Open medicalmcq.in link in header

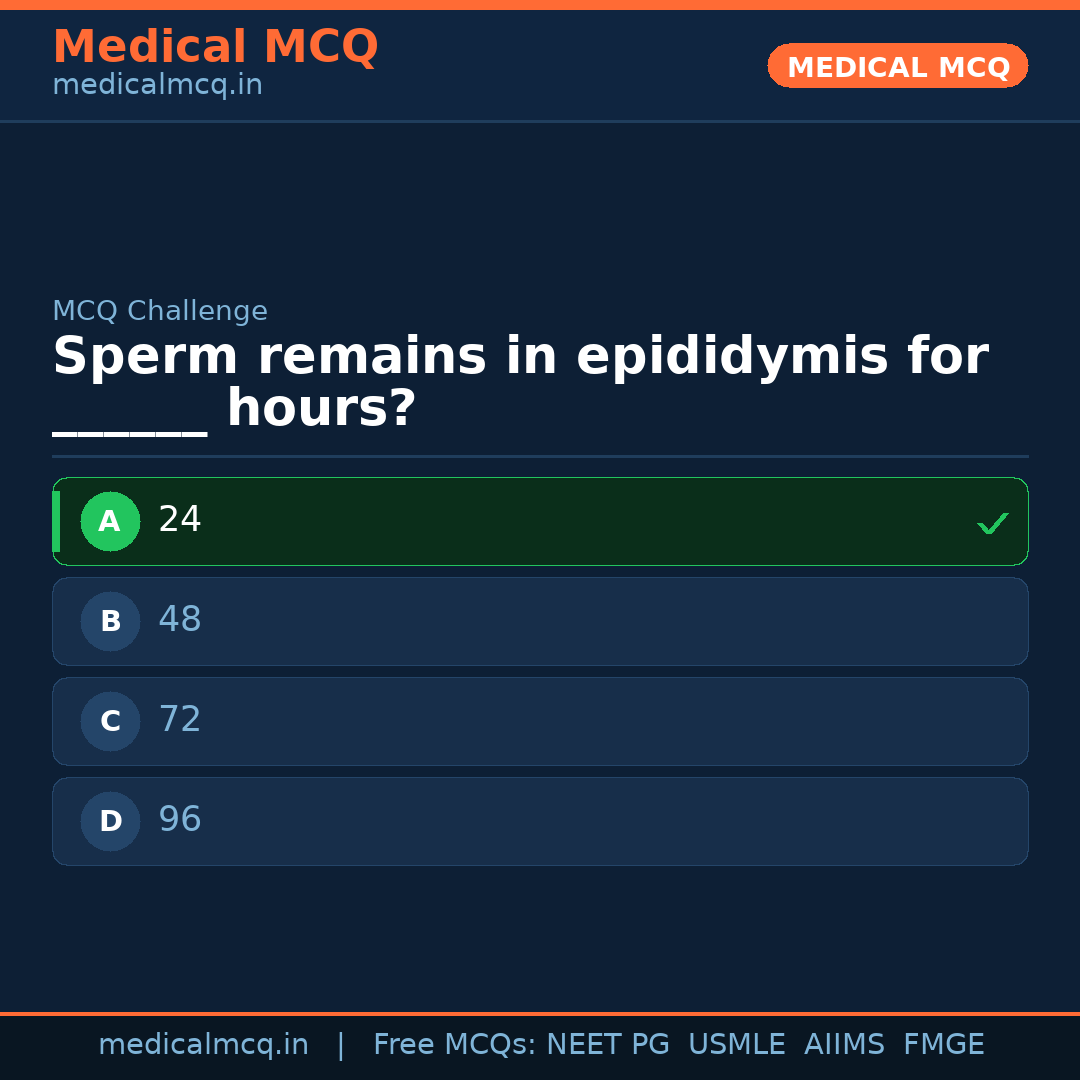point(157,86)
